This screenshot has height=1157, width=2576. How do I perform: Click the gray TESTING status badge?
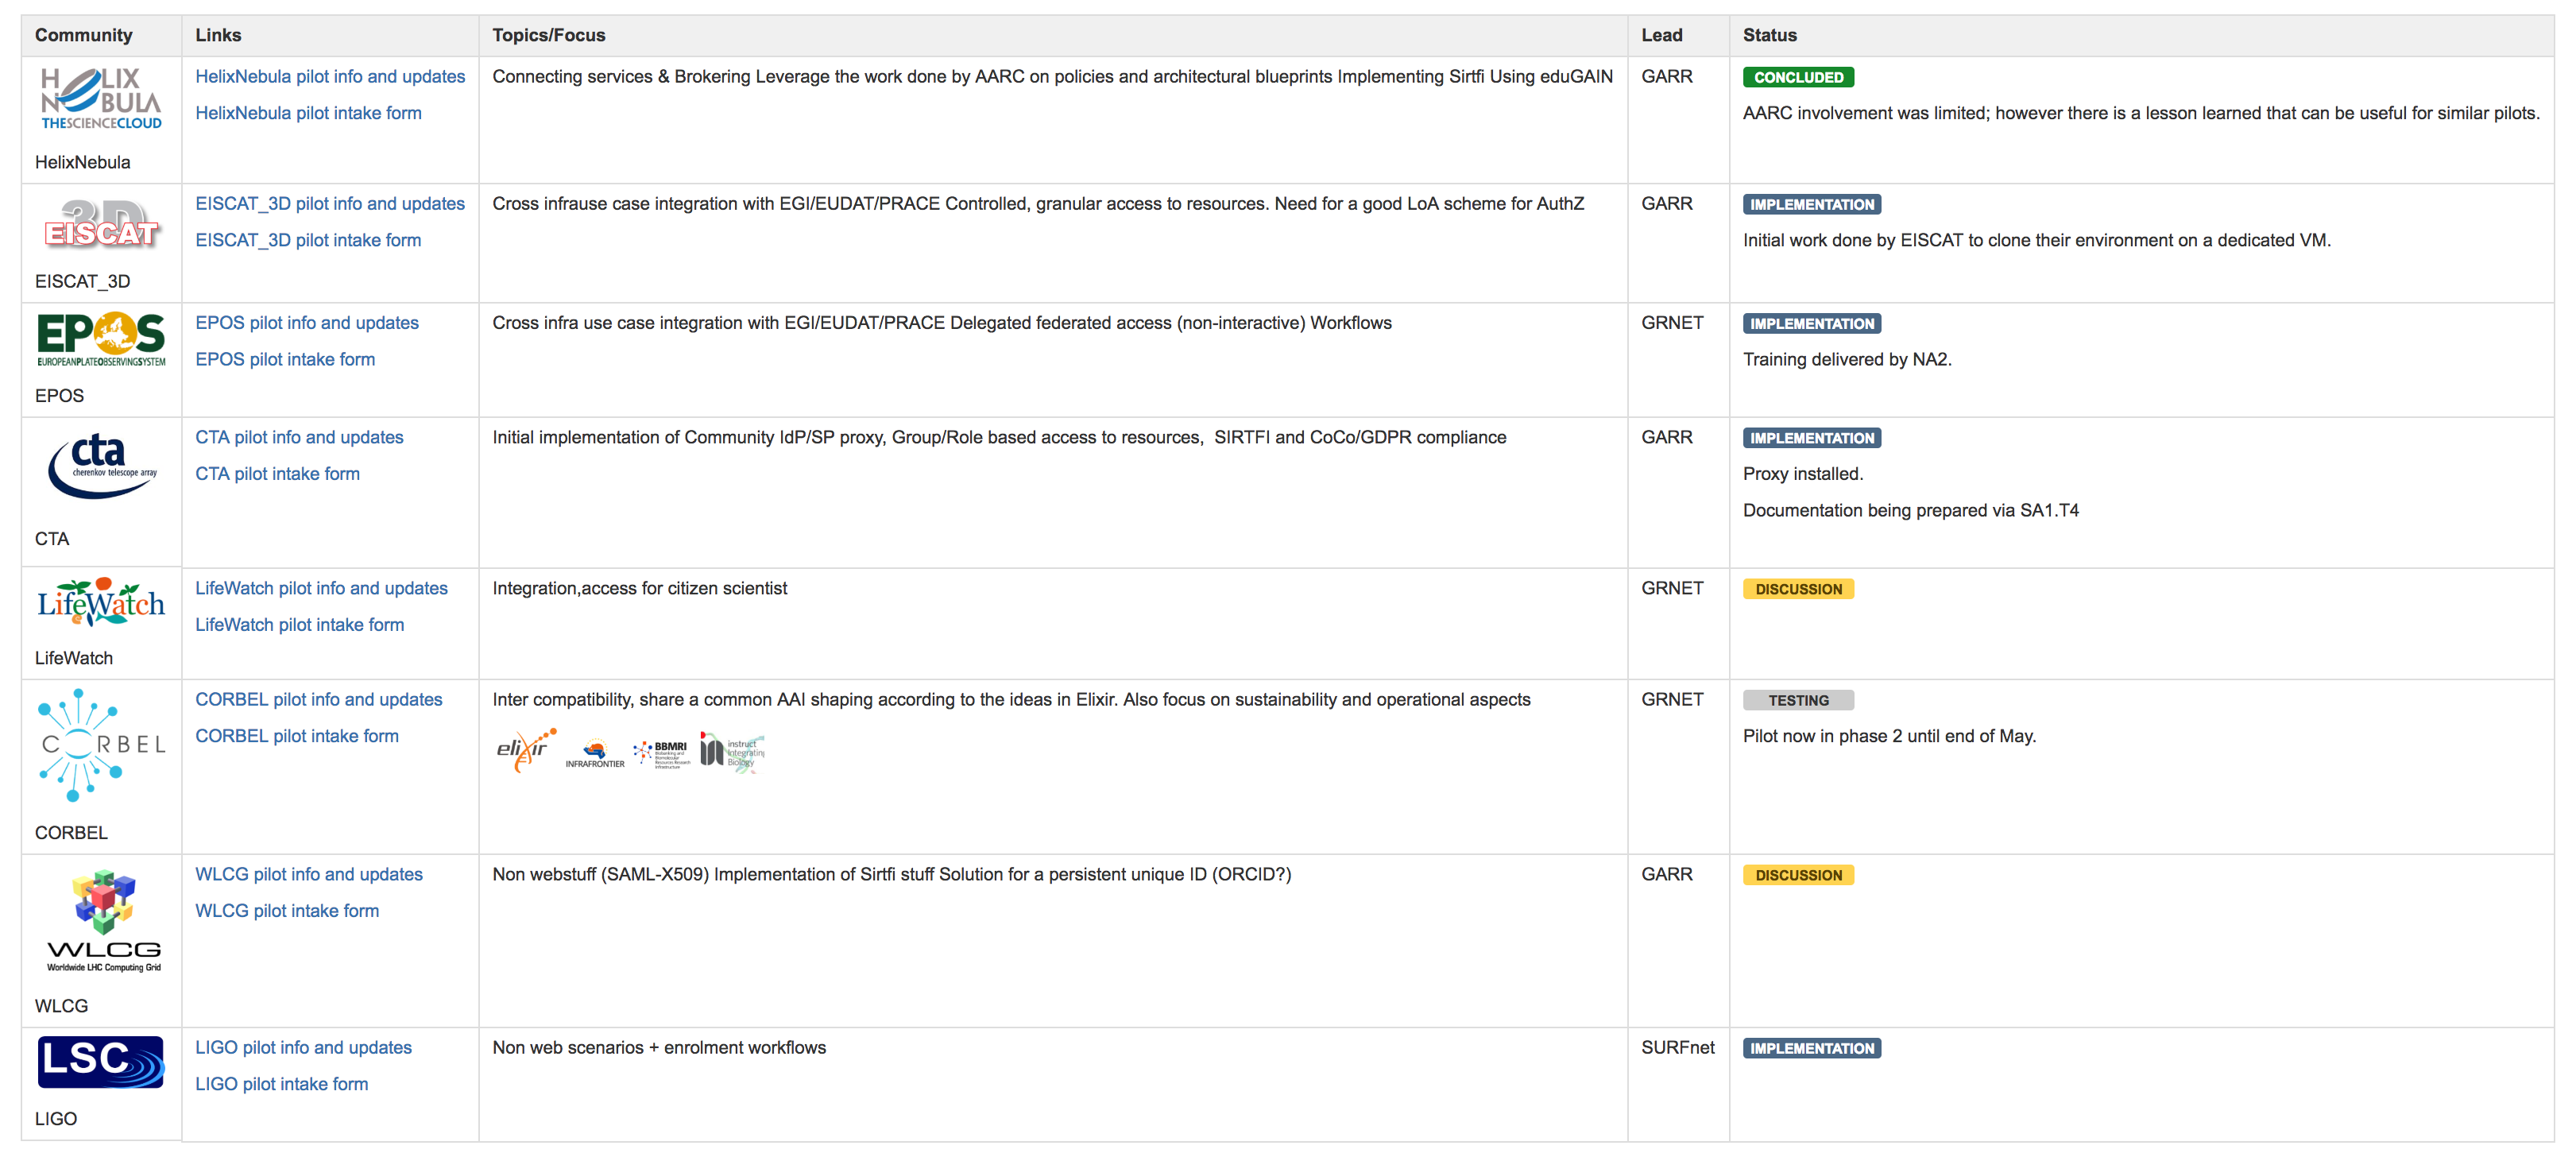coord(1798,701)
